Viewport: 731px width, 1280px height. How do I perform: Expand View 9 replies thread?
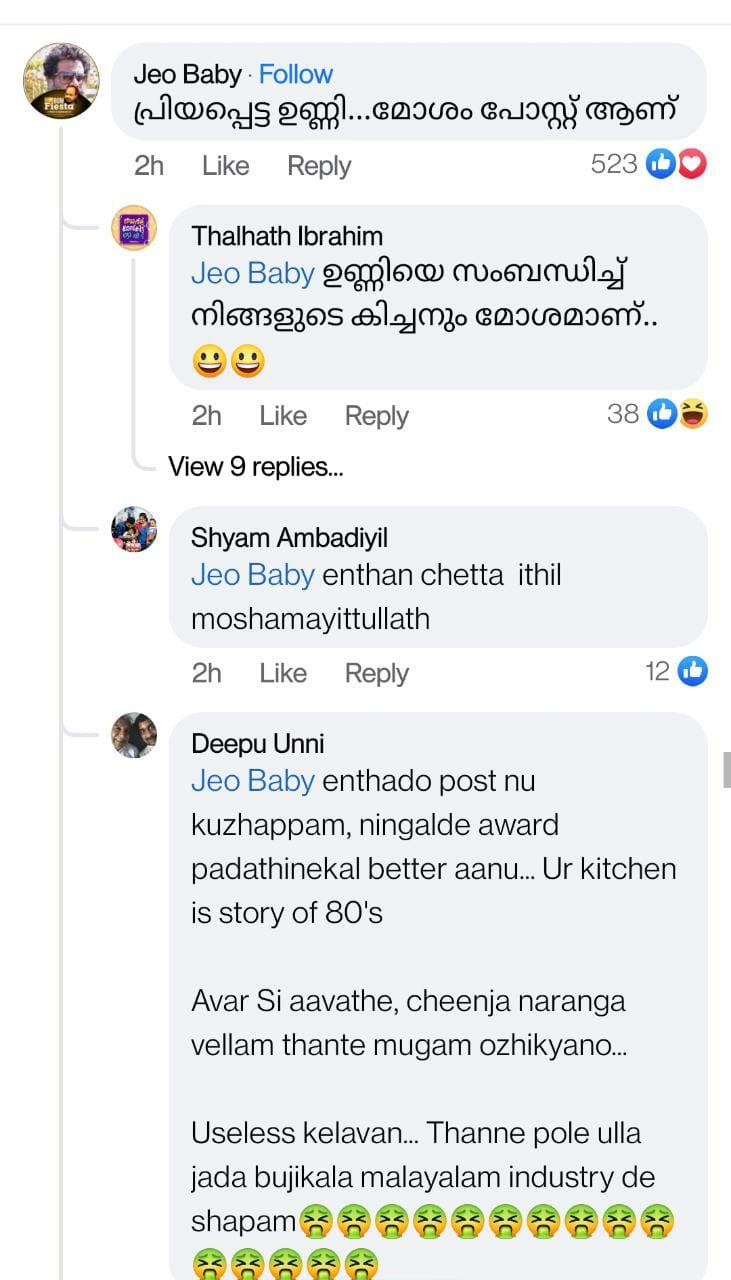click(x=255, y=466)
